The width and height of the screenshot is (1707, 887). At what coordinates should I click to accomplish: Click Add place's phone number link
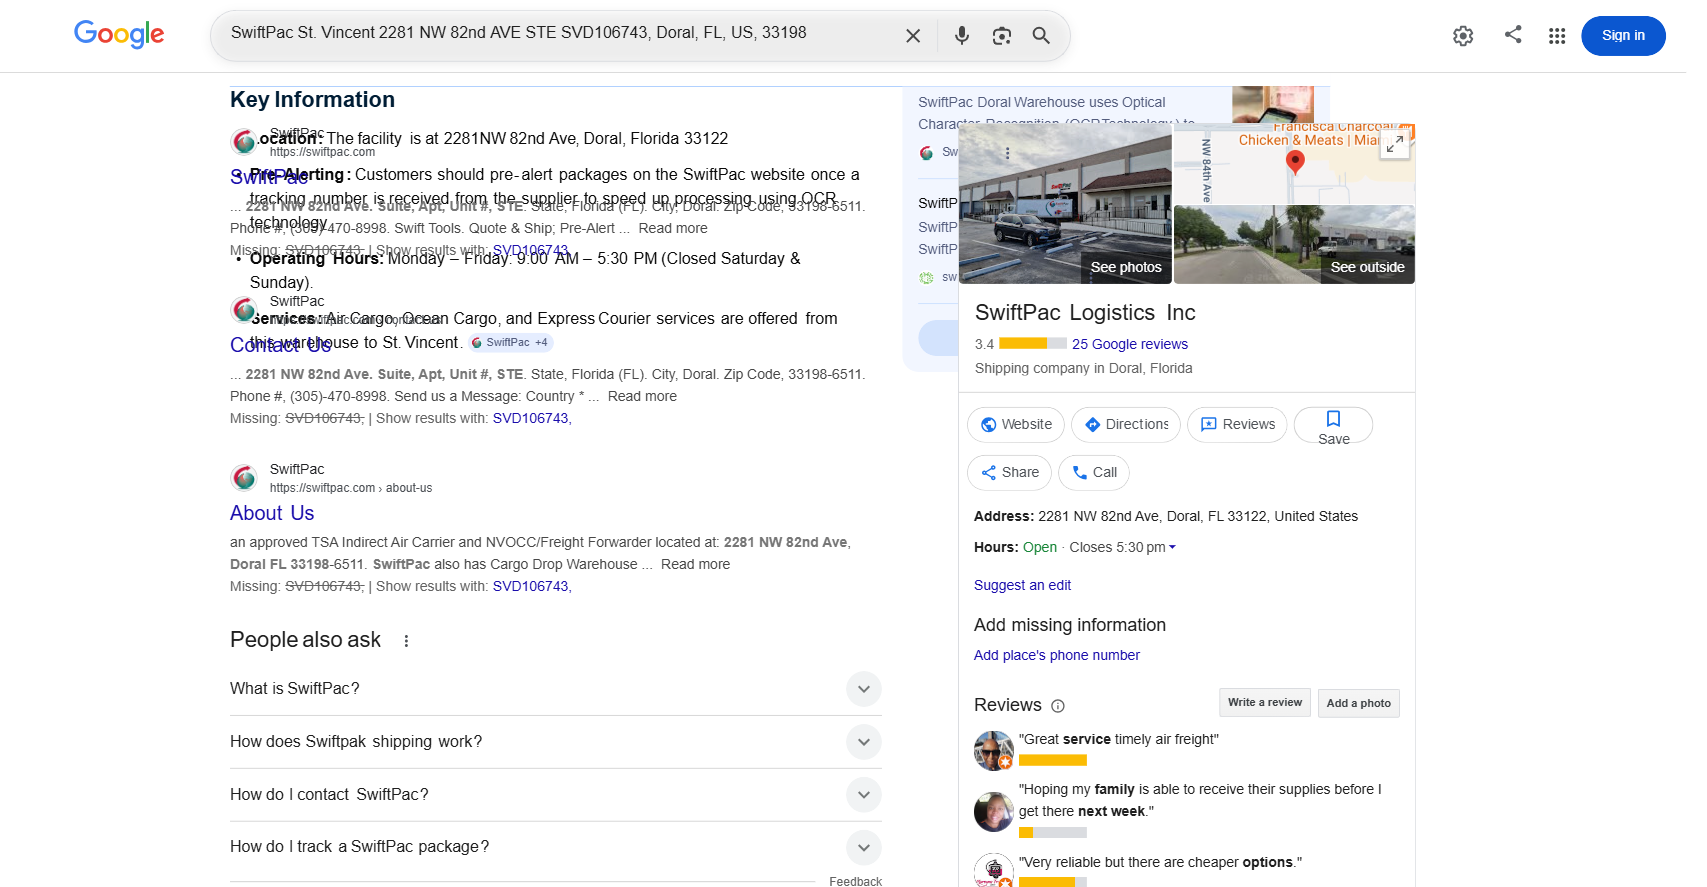1057,655
